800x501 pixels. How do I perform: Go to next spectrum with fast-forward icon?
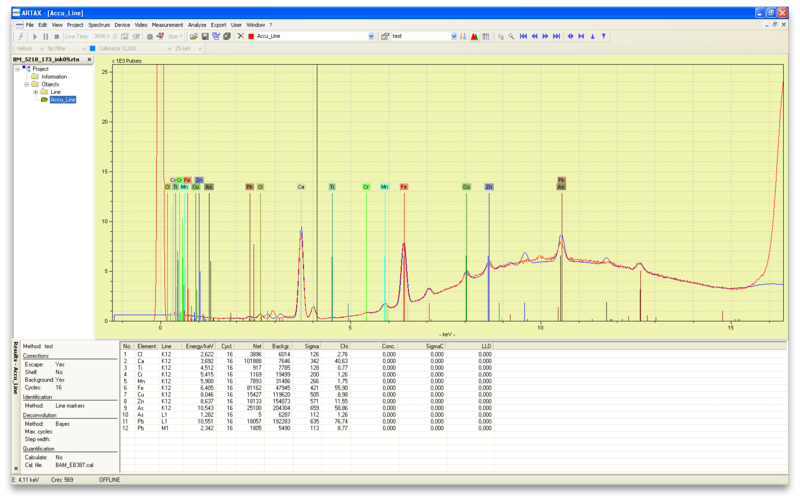point(545,36)
